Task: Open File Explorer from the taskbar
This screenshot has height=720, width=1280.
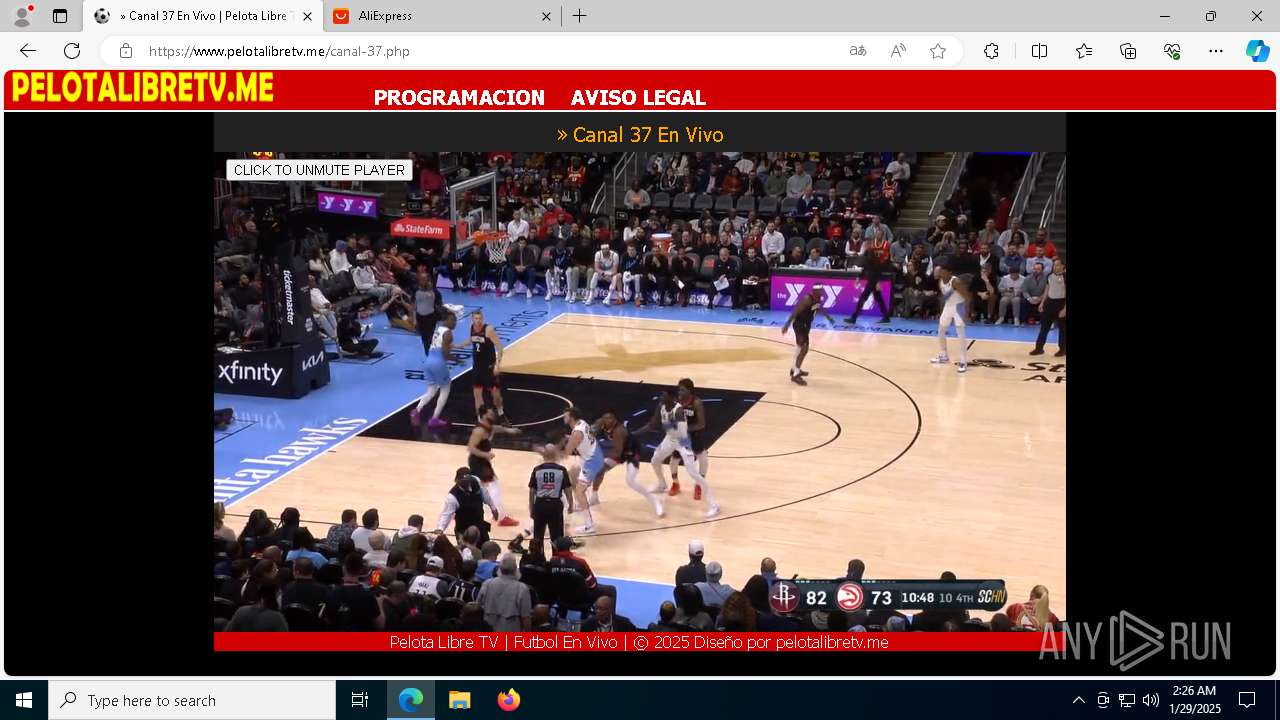Action: [459, 700]
